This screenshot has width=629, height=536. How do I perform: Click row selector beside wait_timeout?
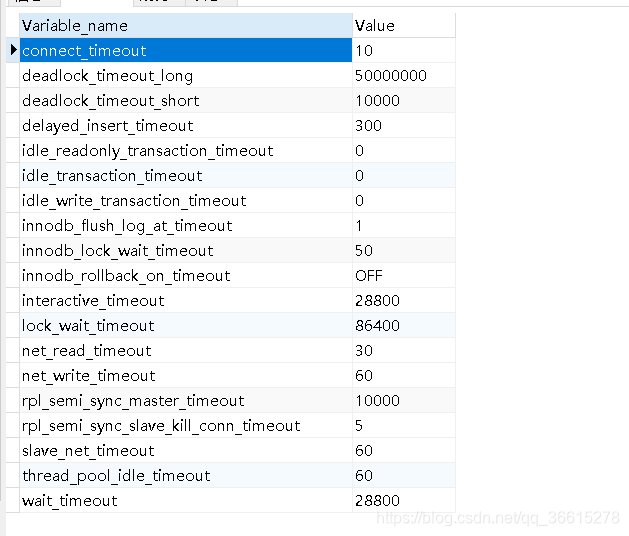click(x=13, y=500)
